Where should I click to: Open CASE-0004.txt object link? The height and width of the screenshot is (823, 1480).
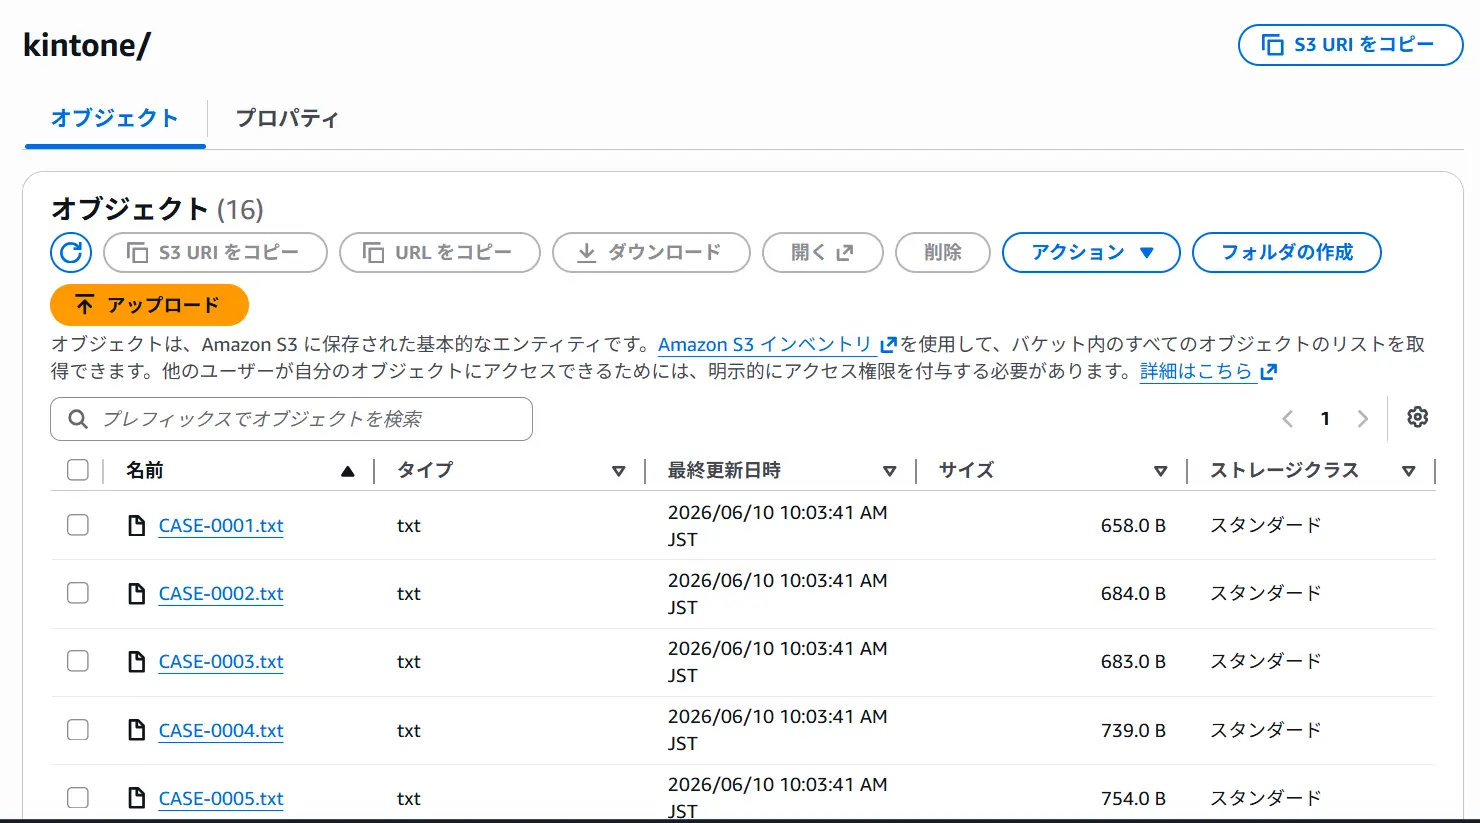[x=221, y=731]
